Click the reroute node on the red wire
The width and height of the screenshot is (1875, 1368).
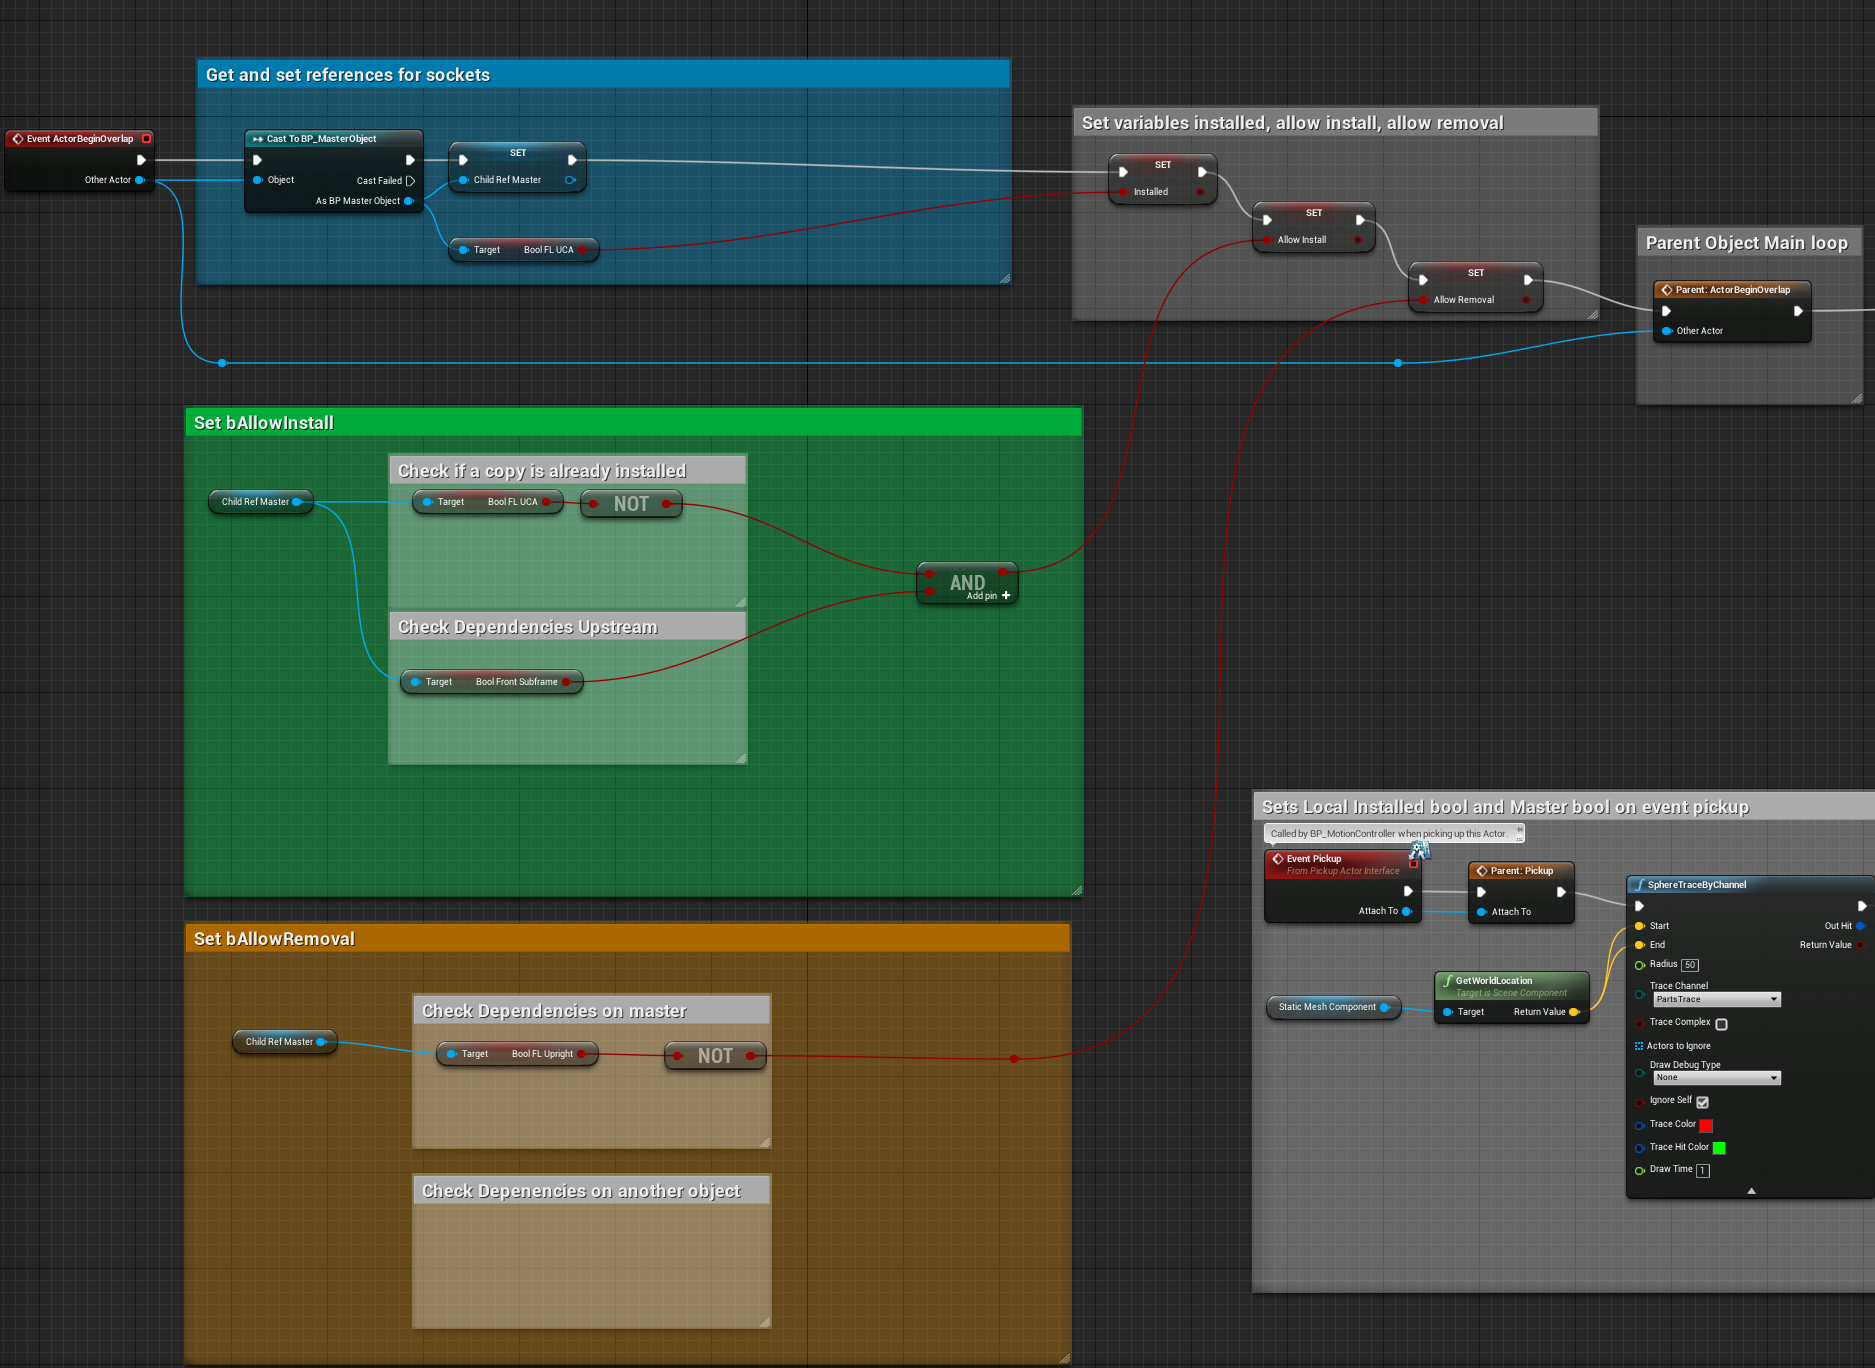[x=1014, y=1058]
